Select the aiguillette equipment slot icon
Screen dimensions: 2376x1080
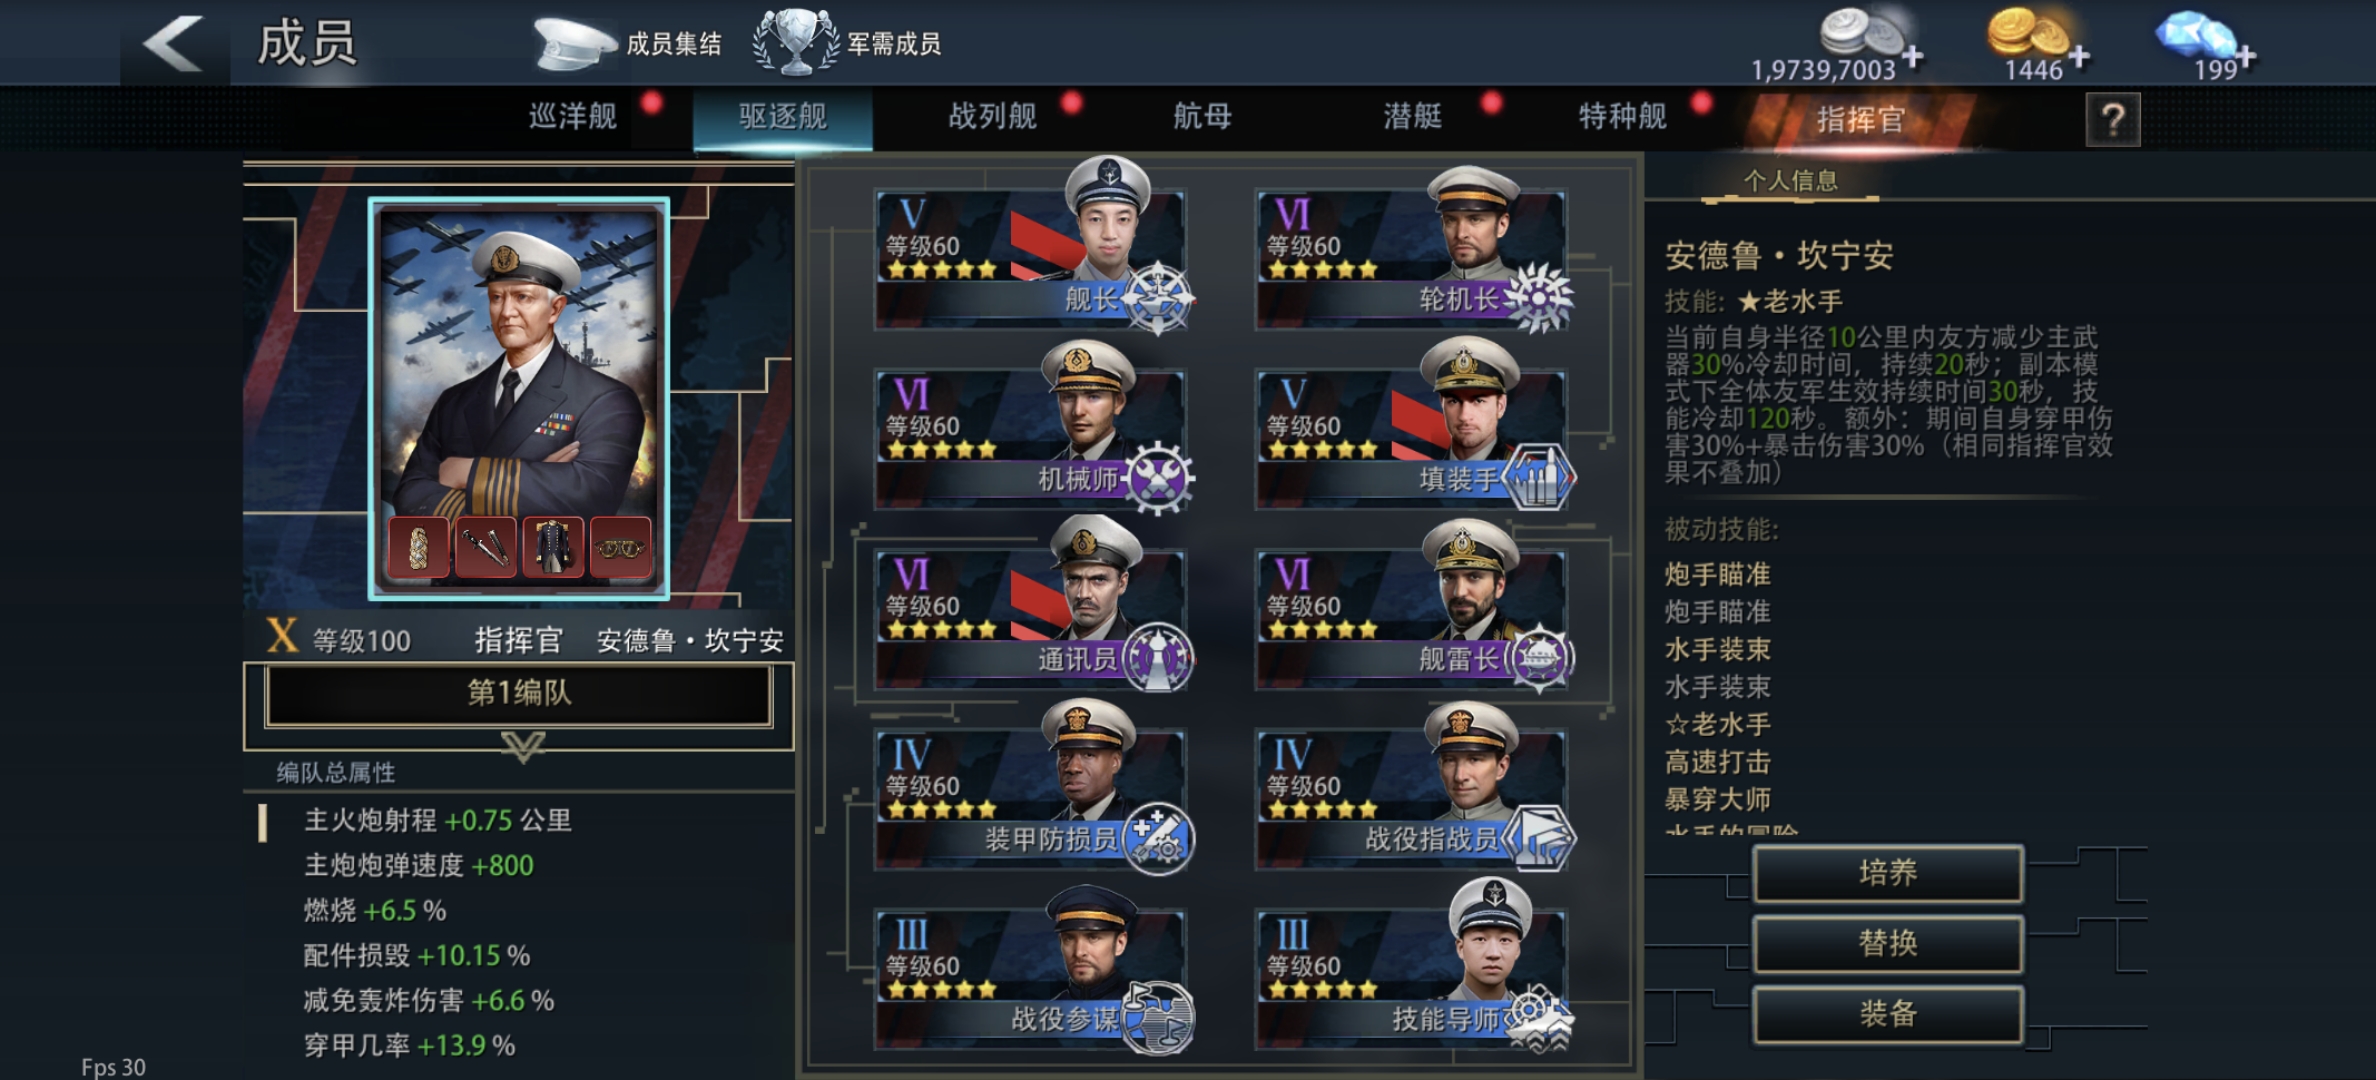[x=418, y=546]
